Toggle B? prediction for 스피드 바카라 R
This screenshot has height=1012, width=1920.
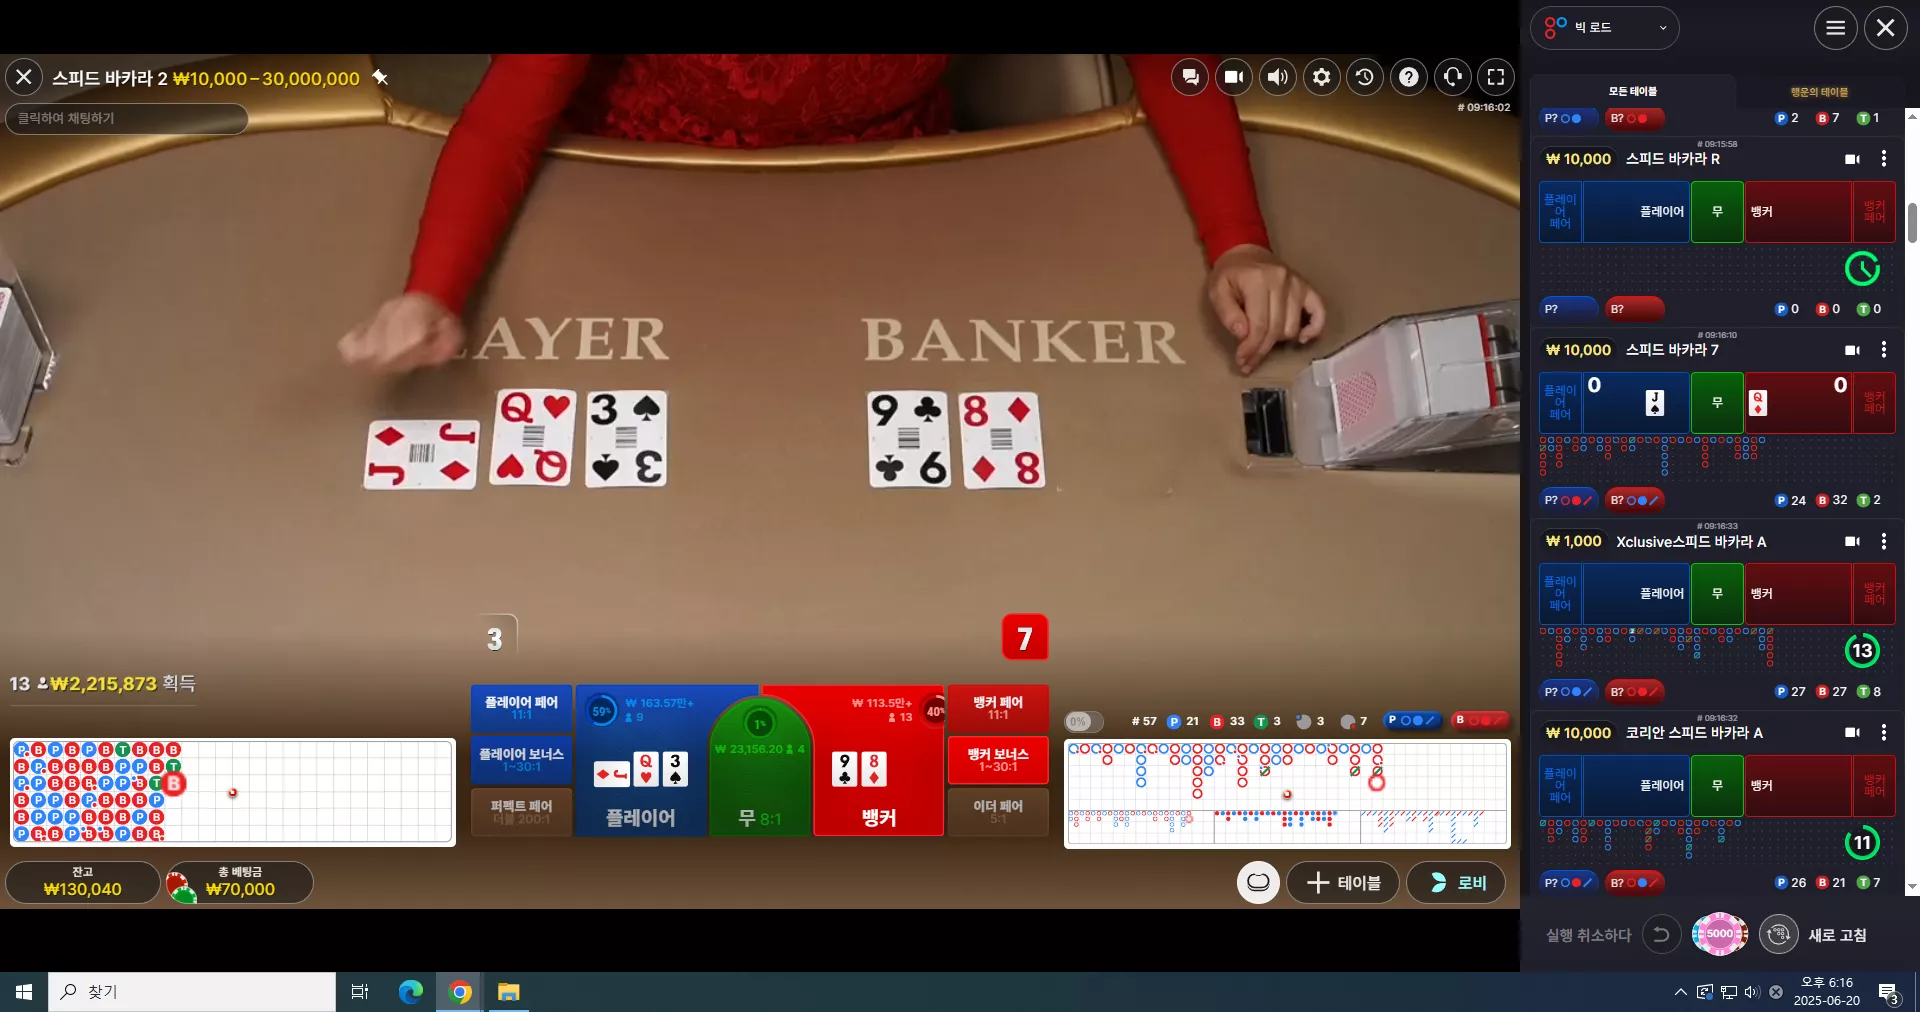coord(1634,309)
